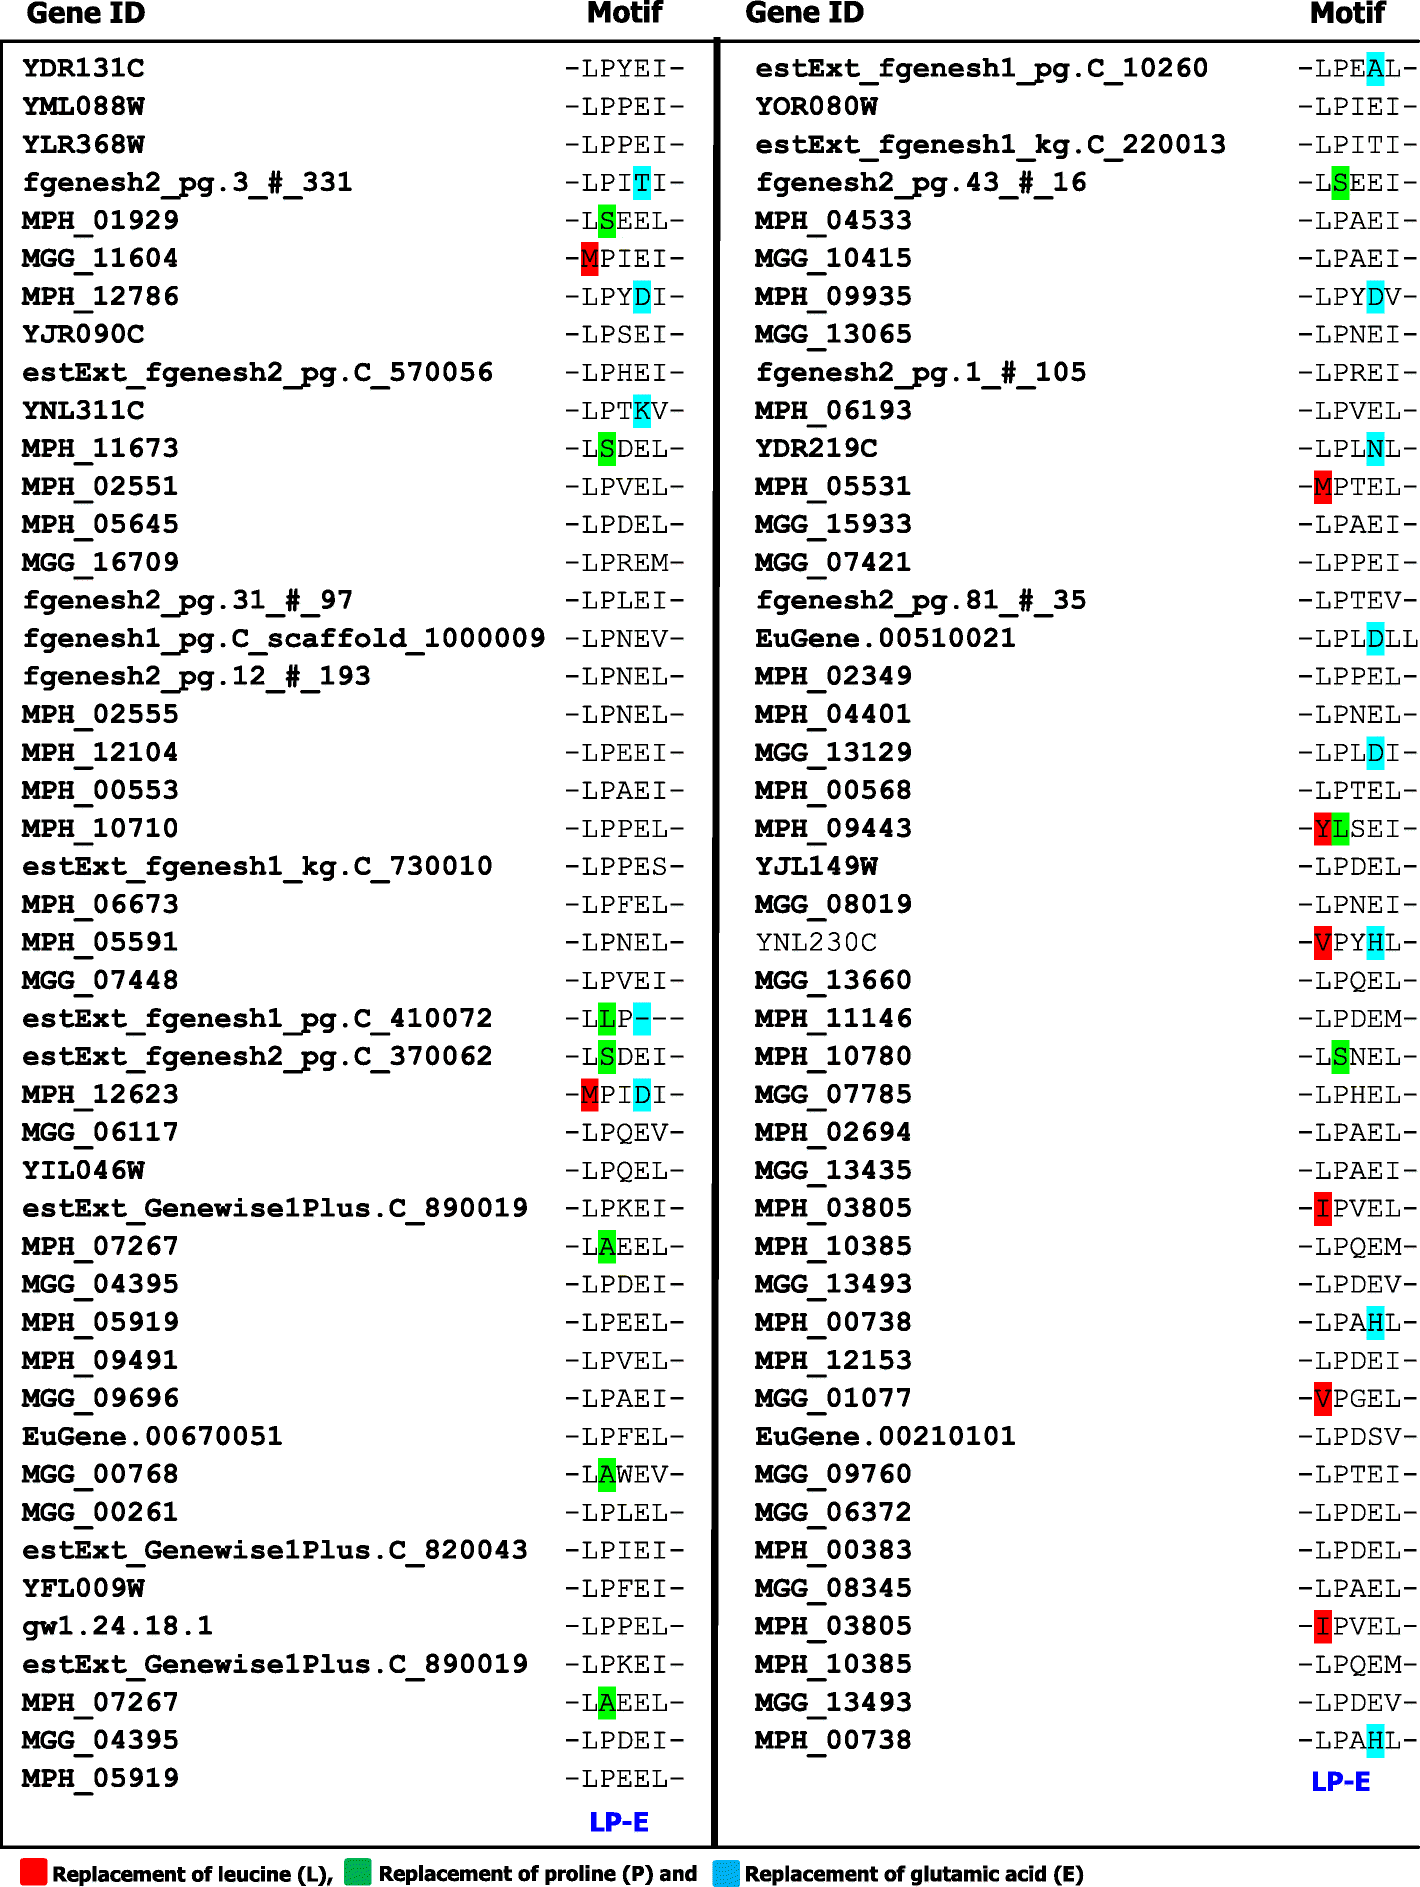
Task: Select gene ID YIL046W
Action: click(x=84, y=1170)
